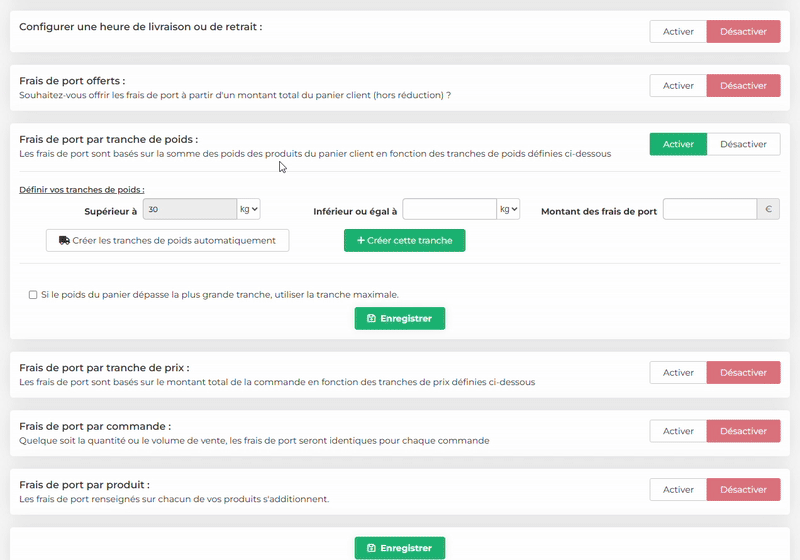Enable delivery or pickup time configuration
The image size is (800, 560).
678,32
